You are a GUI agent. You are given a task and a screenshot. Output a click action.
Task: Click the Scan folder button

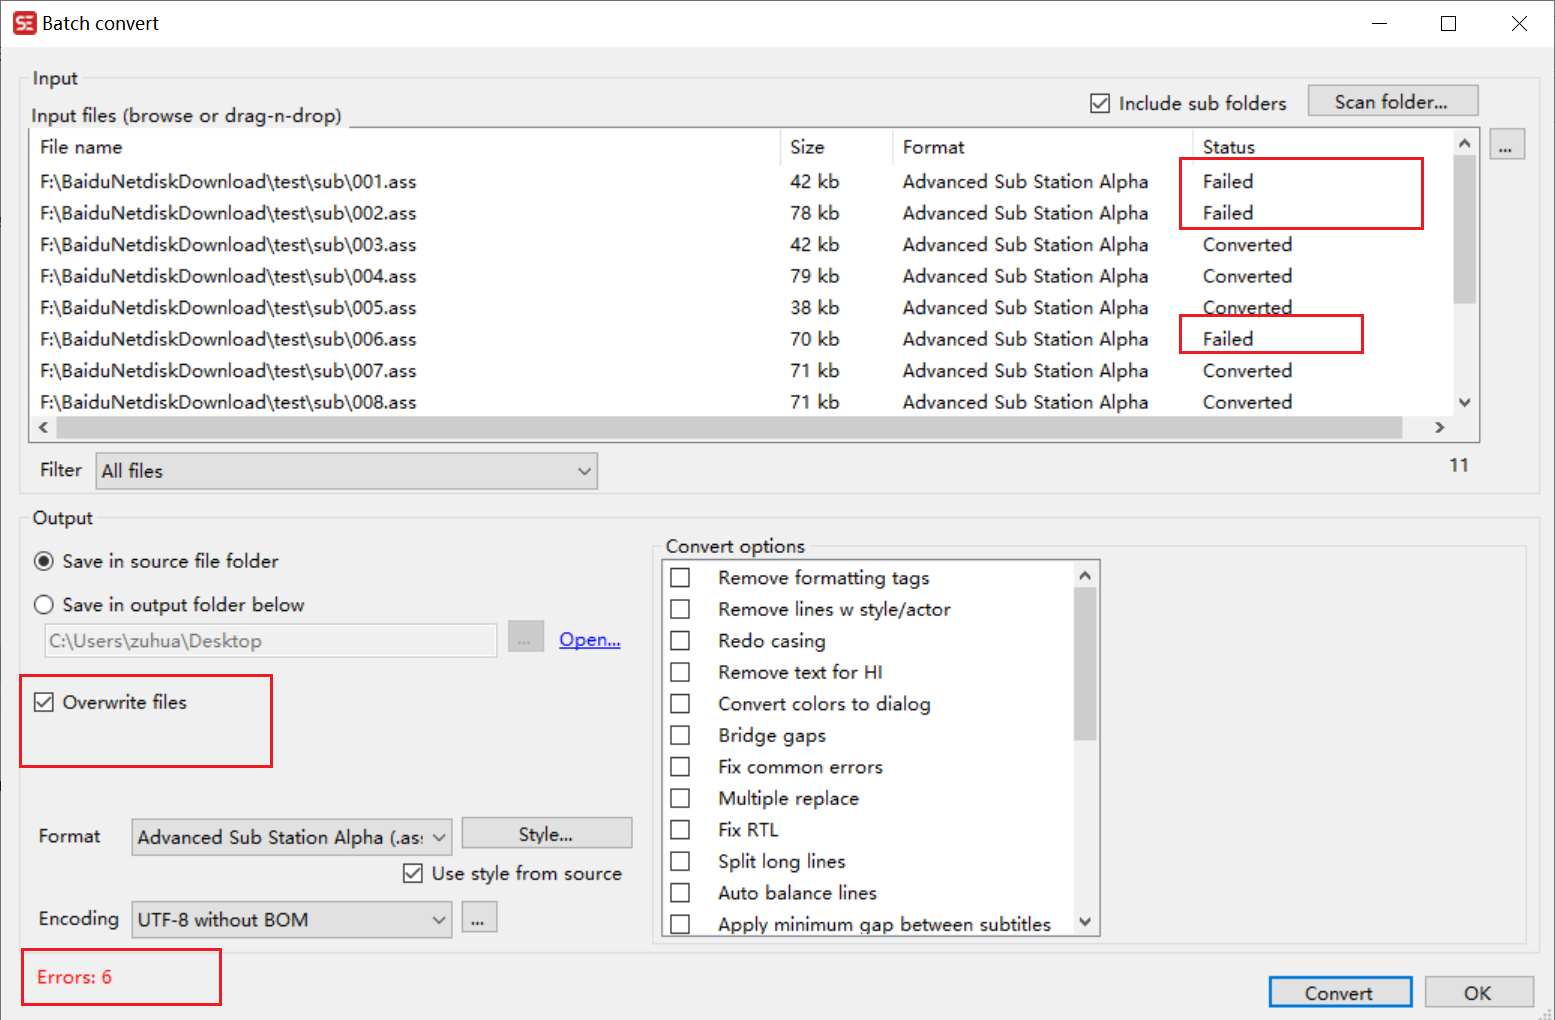(1392, 101)
